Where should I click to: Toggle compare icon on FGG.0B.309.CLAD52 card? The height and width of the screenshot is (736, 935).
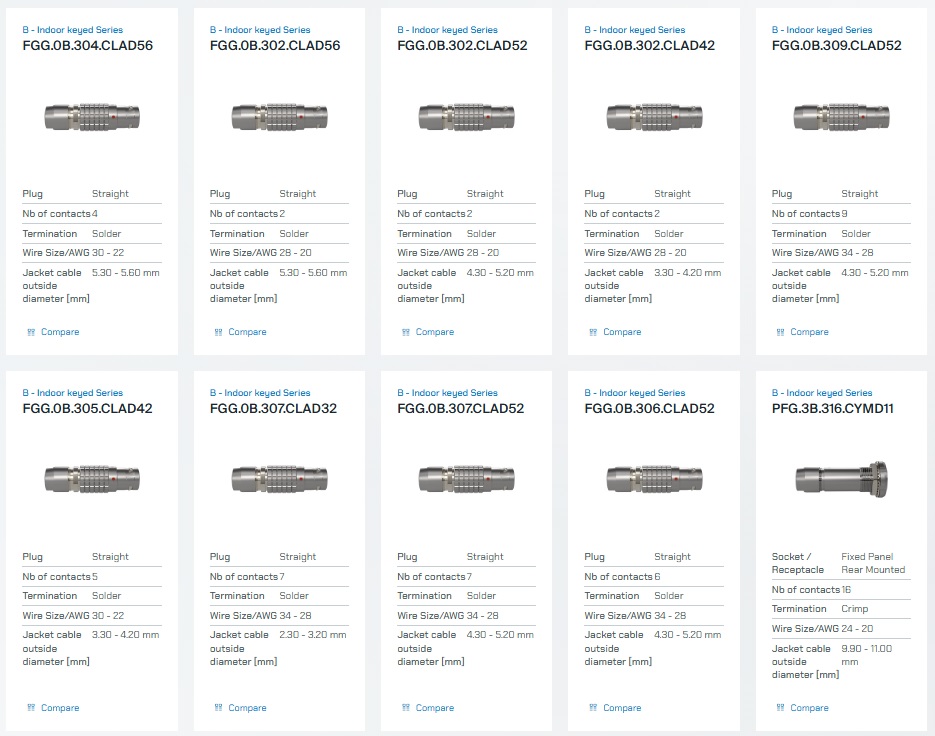tap(779, 332)
